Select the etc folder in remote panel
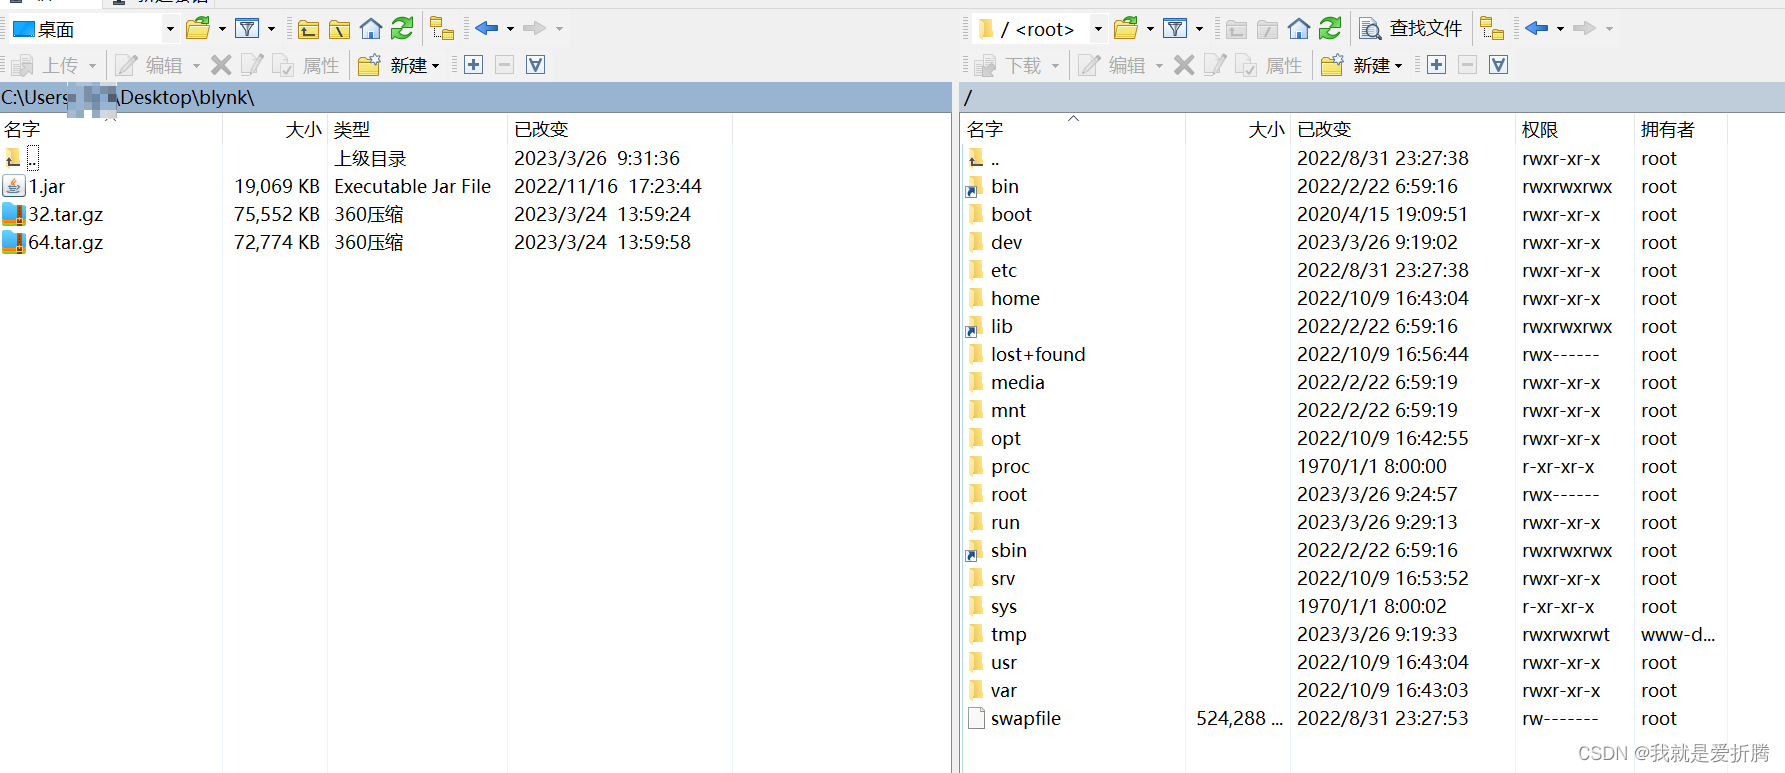1785x773 pixels. click(1004, 270)
